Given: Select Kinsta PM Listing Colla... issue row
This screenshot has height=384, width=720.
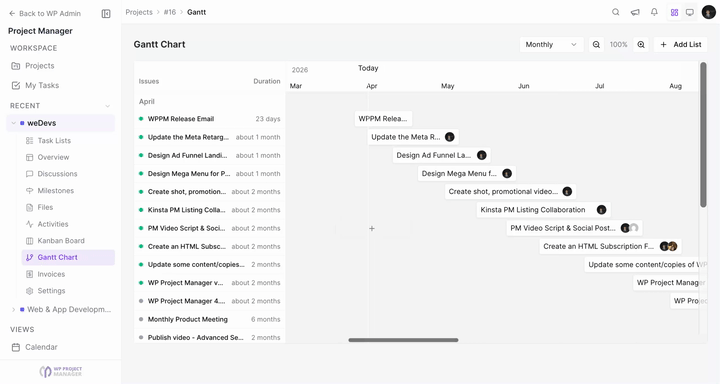Looking at the screenshot, I should point(210,210).
